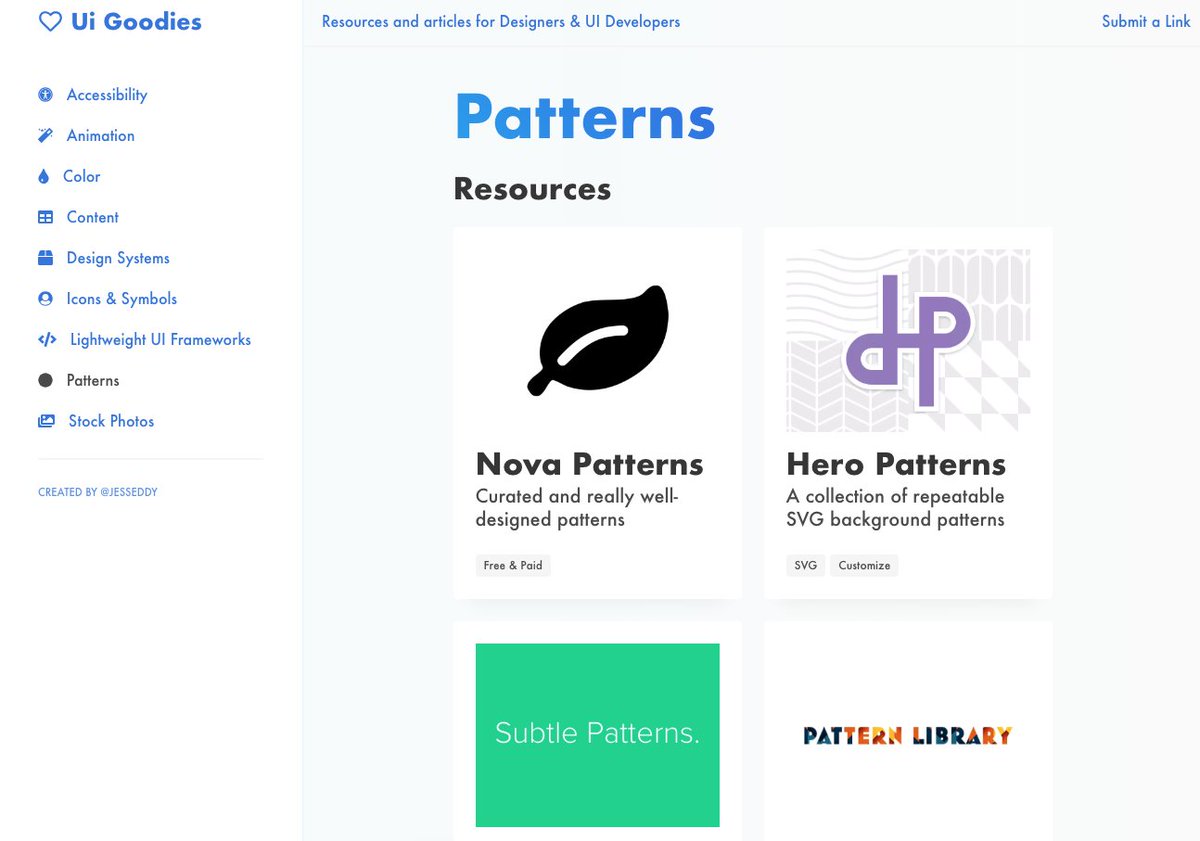Click the Icons & Symbols user-circle icon
Viewport: 1200px width, 841px height.
45,299
